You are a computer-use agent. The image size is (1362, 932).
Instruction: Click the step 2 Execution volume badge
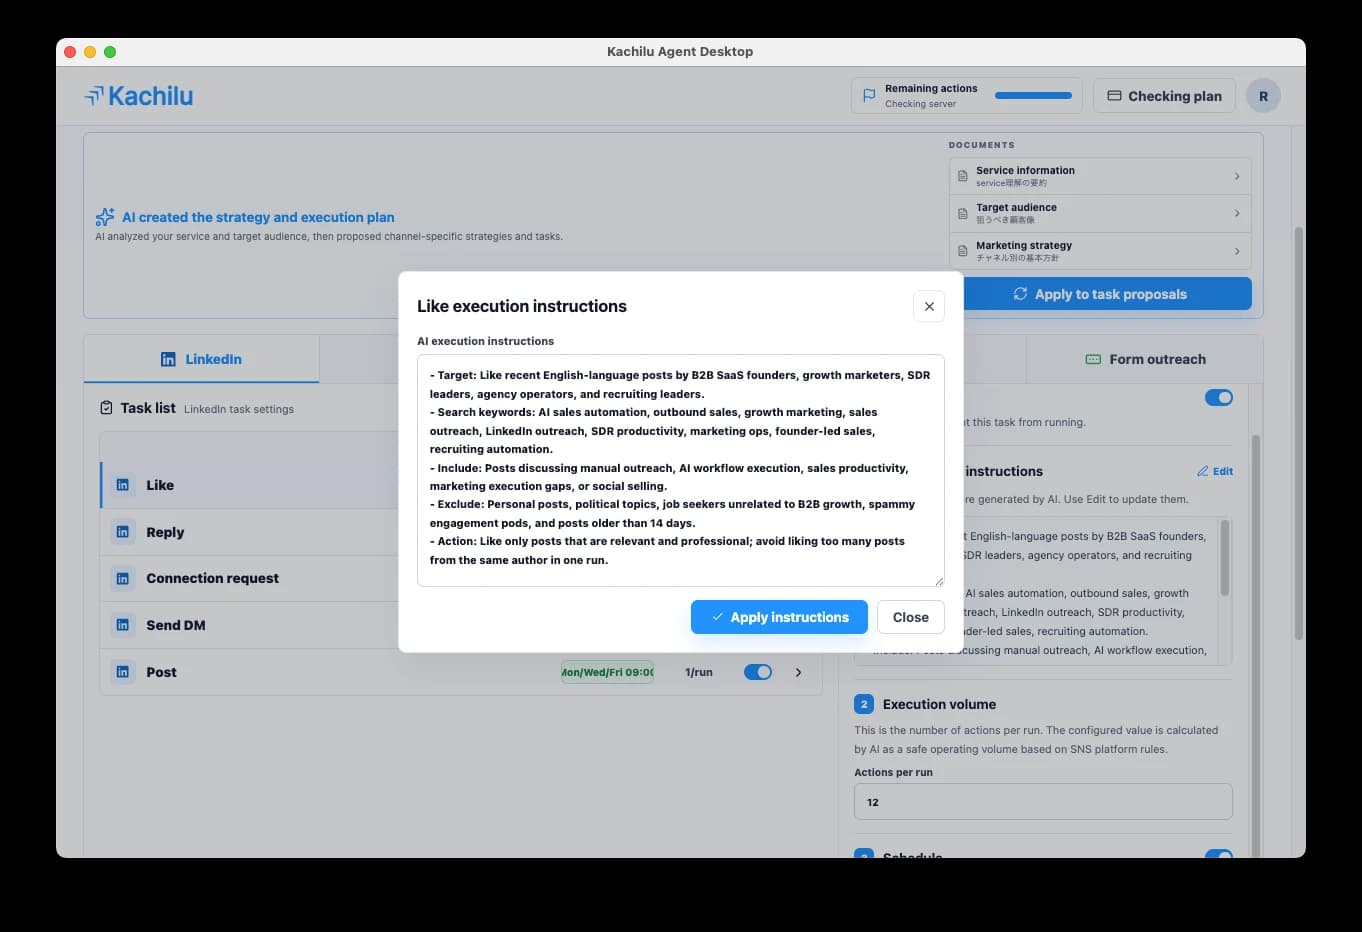pyautogui.click(x=864, y=704)
